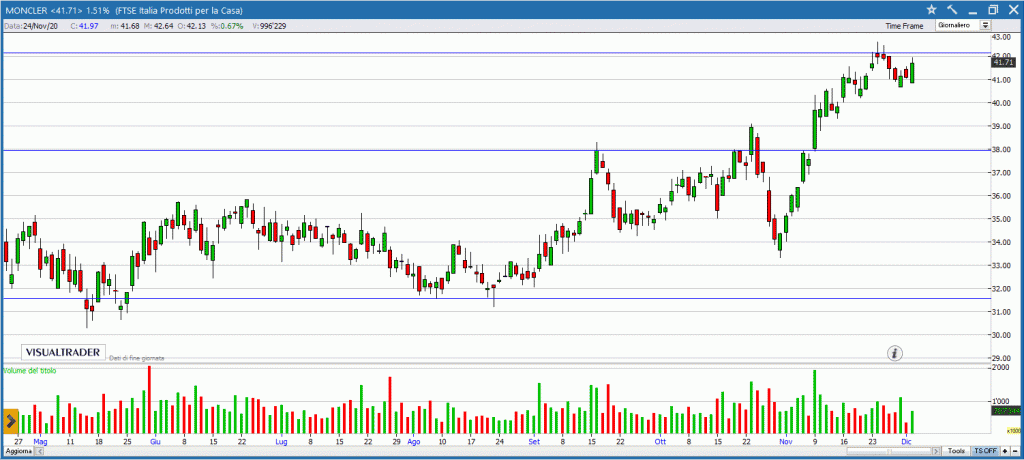Open the Tools button
Viewport: 1024px width, 460px height.
(x=956, y=451)
